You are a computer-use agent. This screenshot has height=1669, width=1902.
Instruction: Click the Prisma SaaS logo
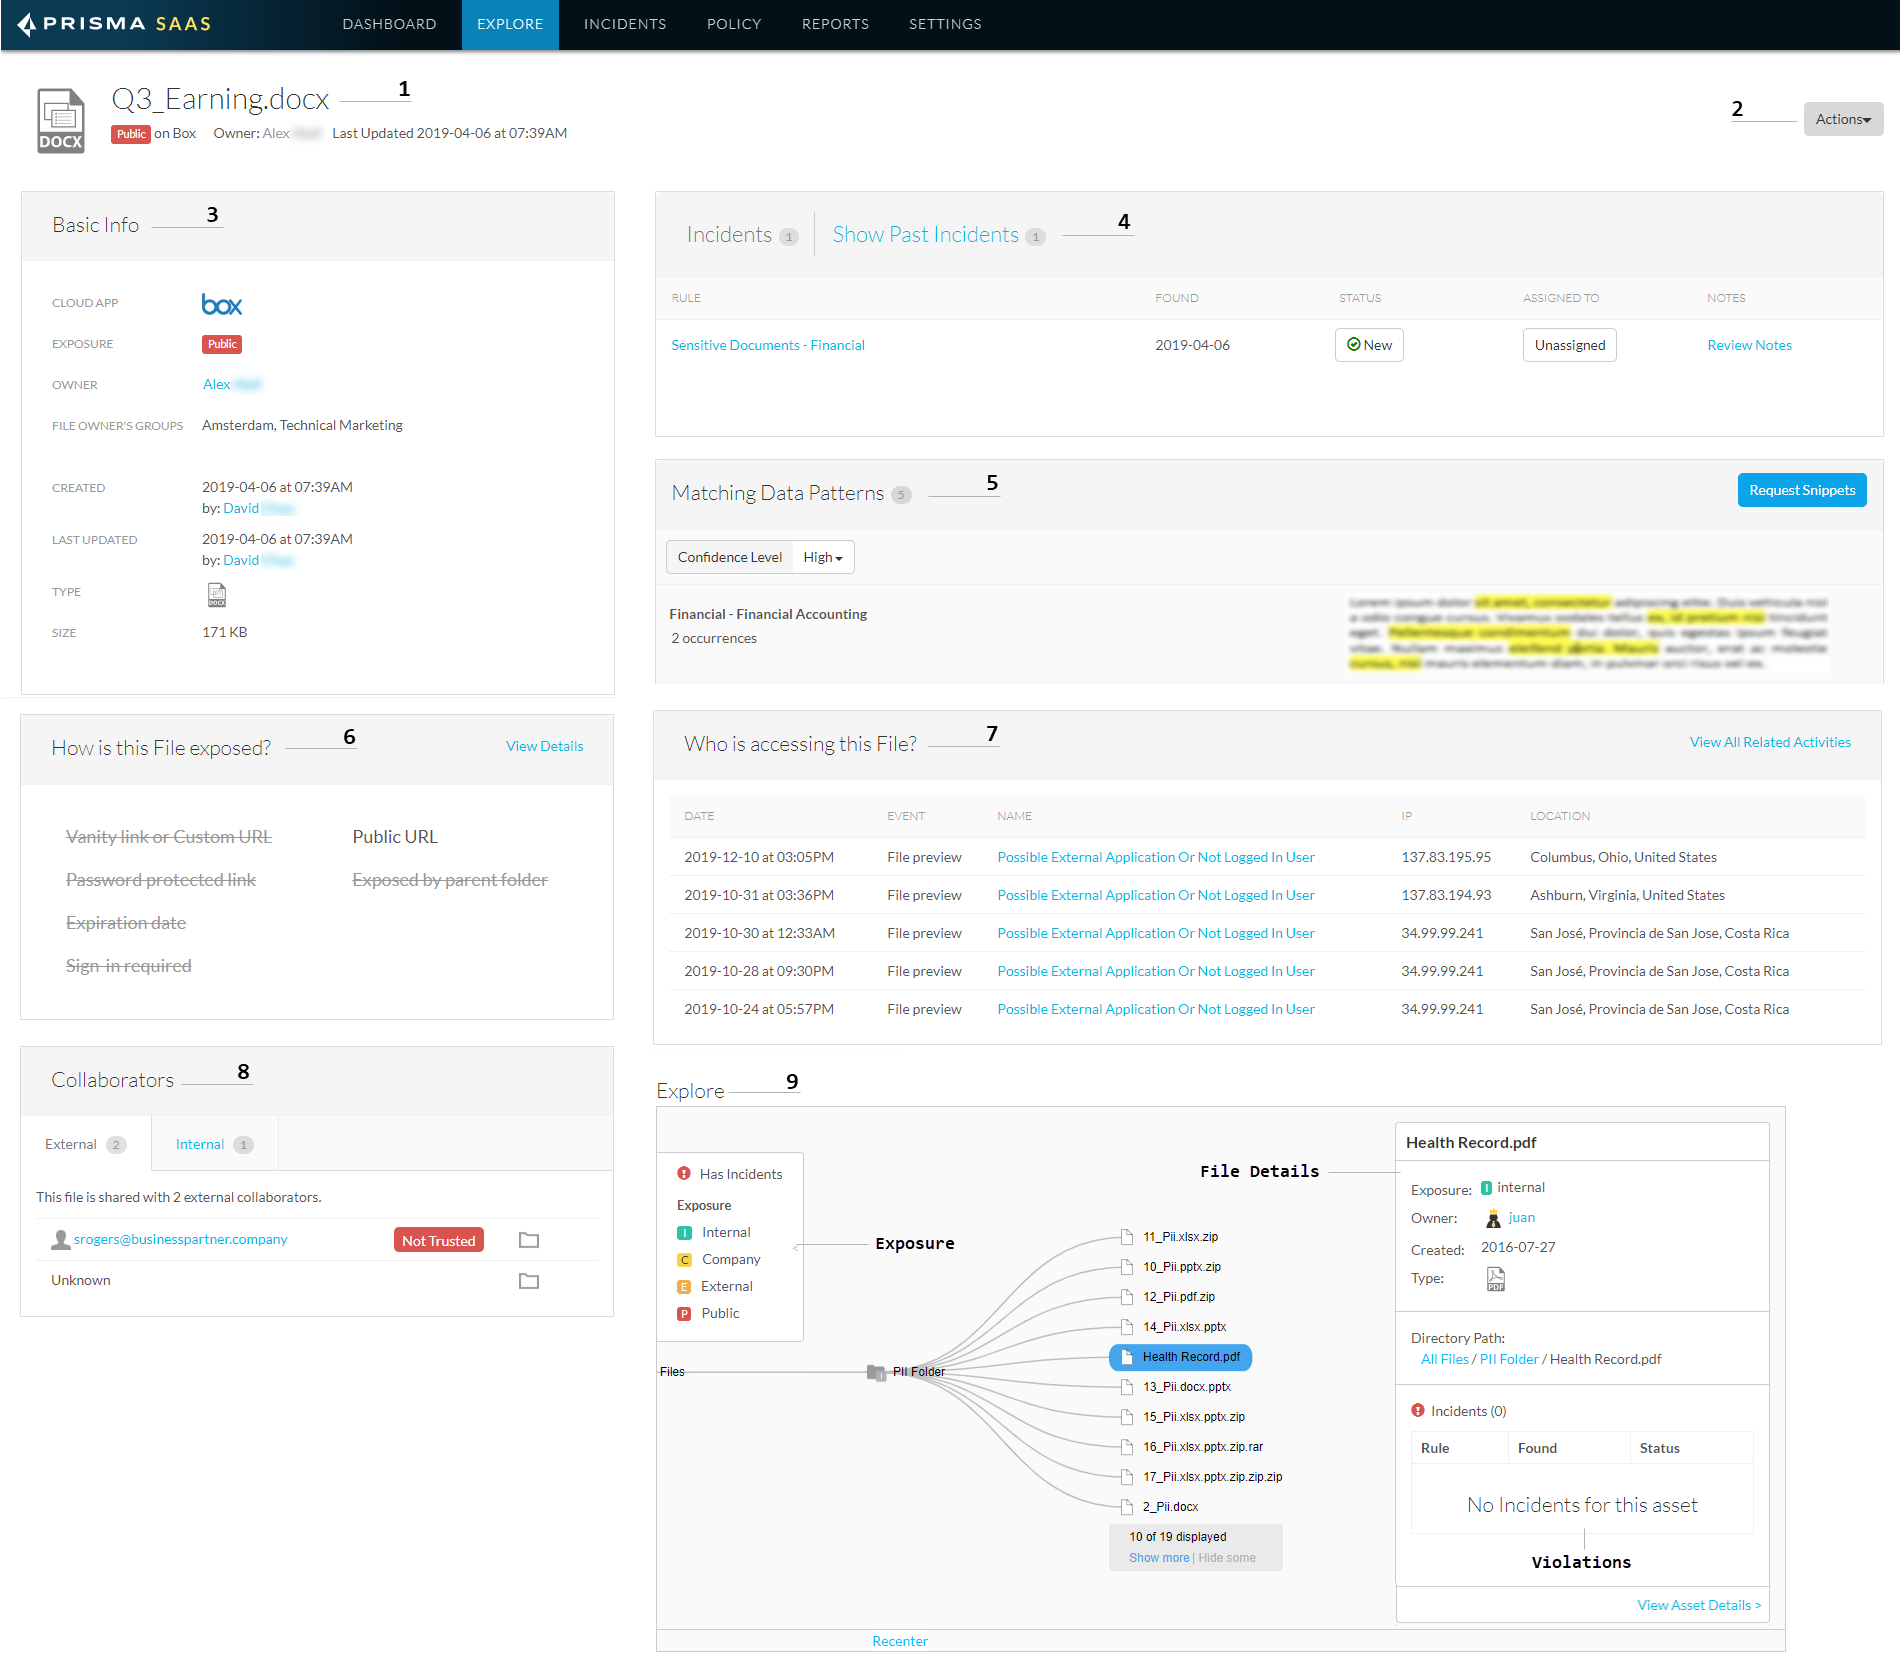pyautogui.click(x=114, y=24)
